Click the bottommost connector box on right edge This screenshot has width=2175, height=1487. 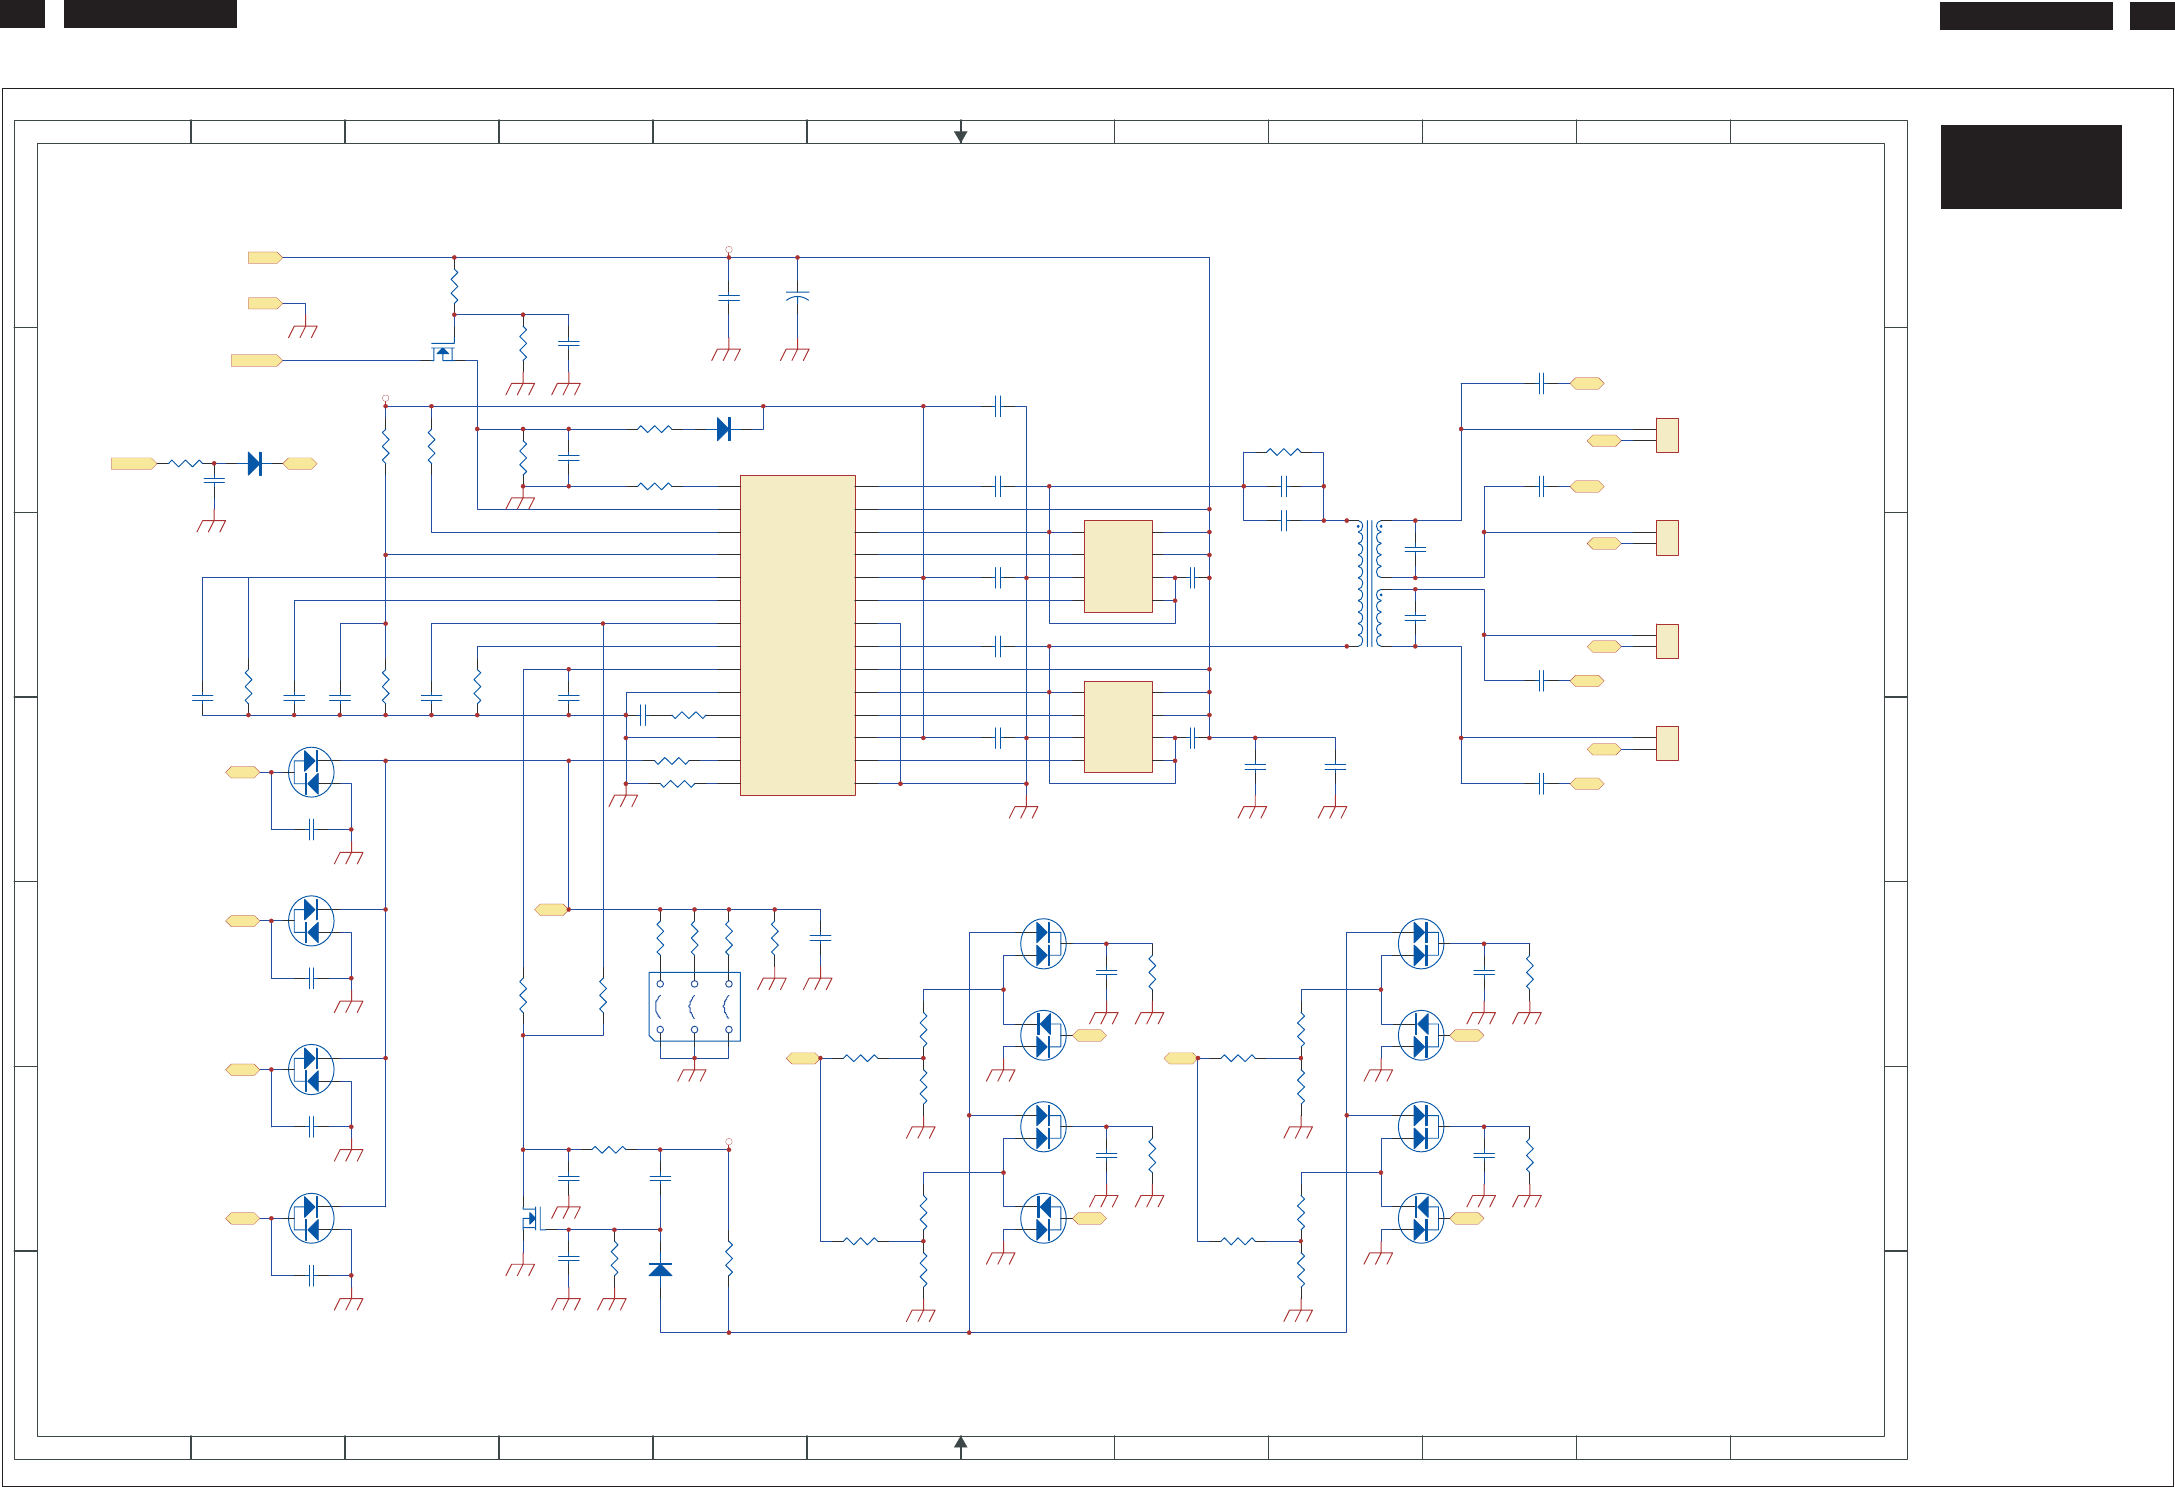click(1667, 743)
